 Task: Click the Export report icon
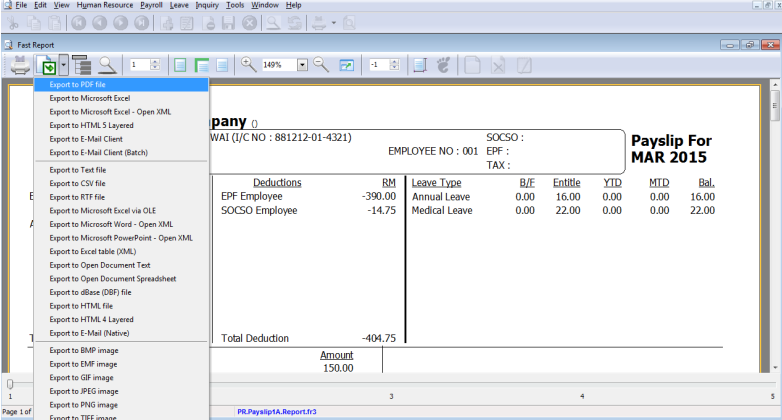click(46, 66)
